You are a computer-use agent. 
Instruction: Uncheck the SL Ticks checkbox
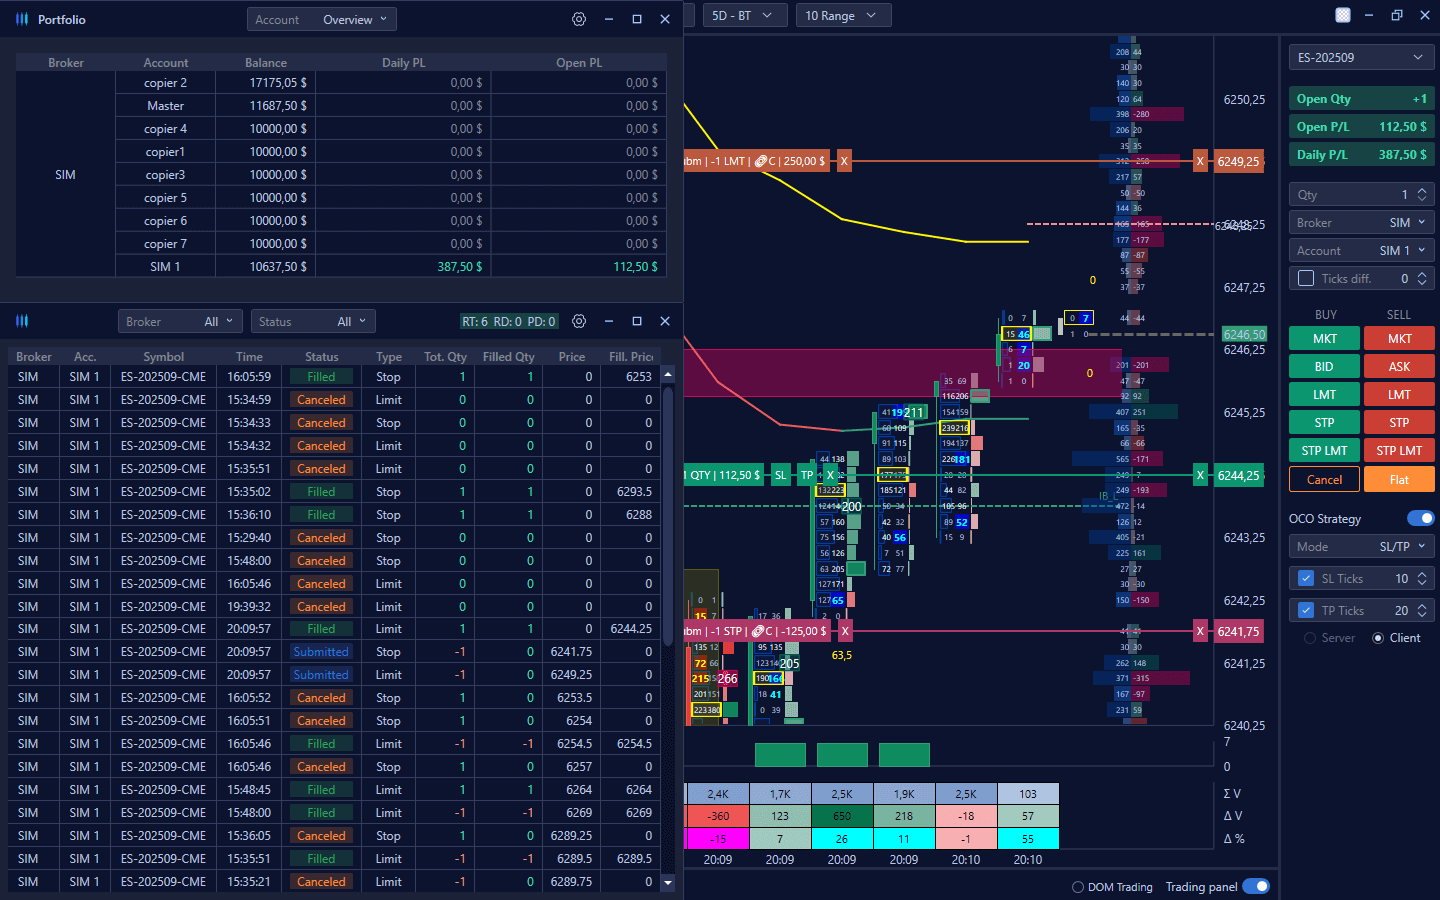pyautogui.click(x=1306, y=578)
